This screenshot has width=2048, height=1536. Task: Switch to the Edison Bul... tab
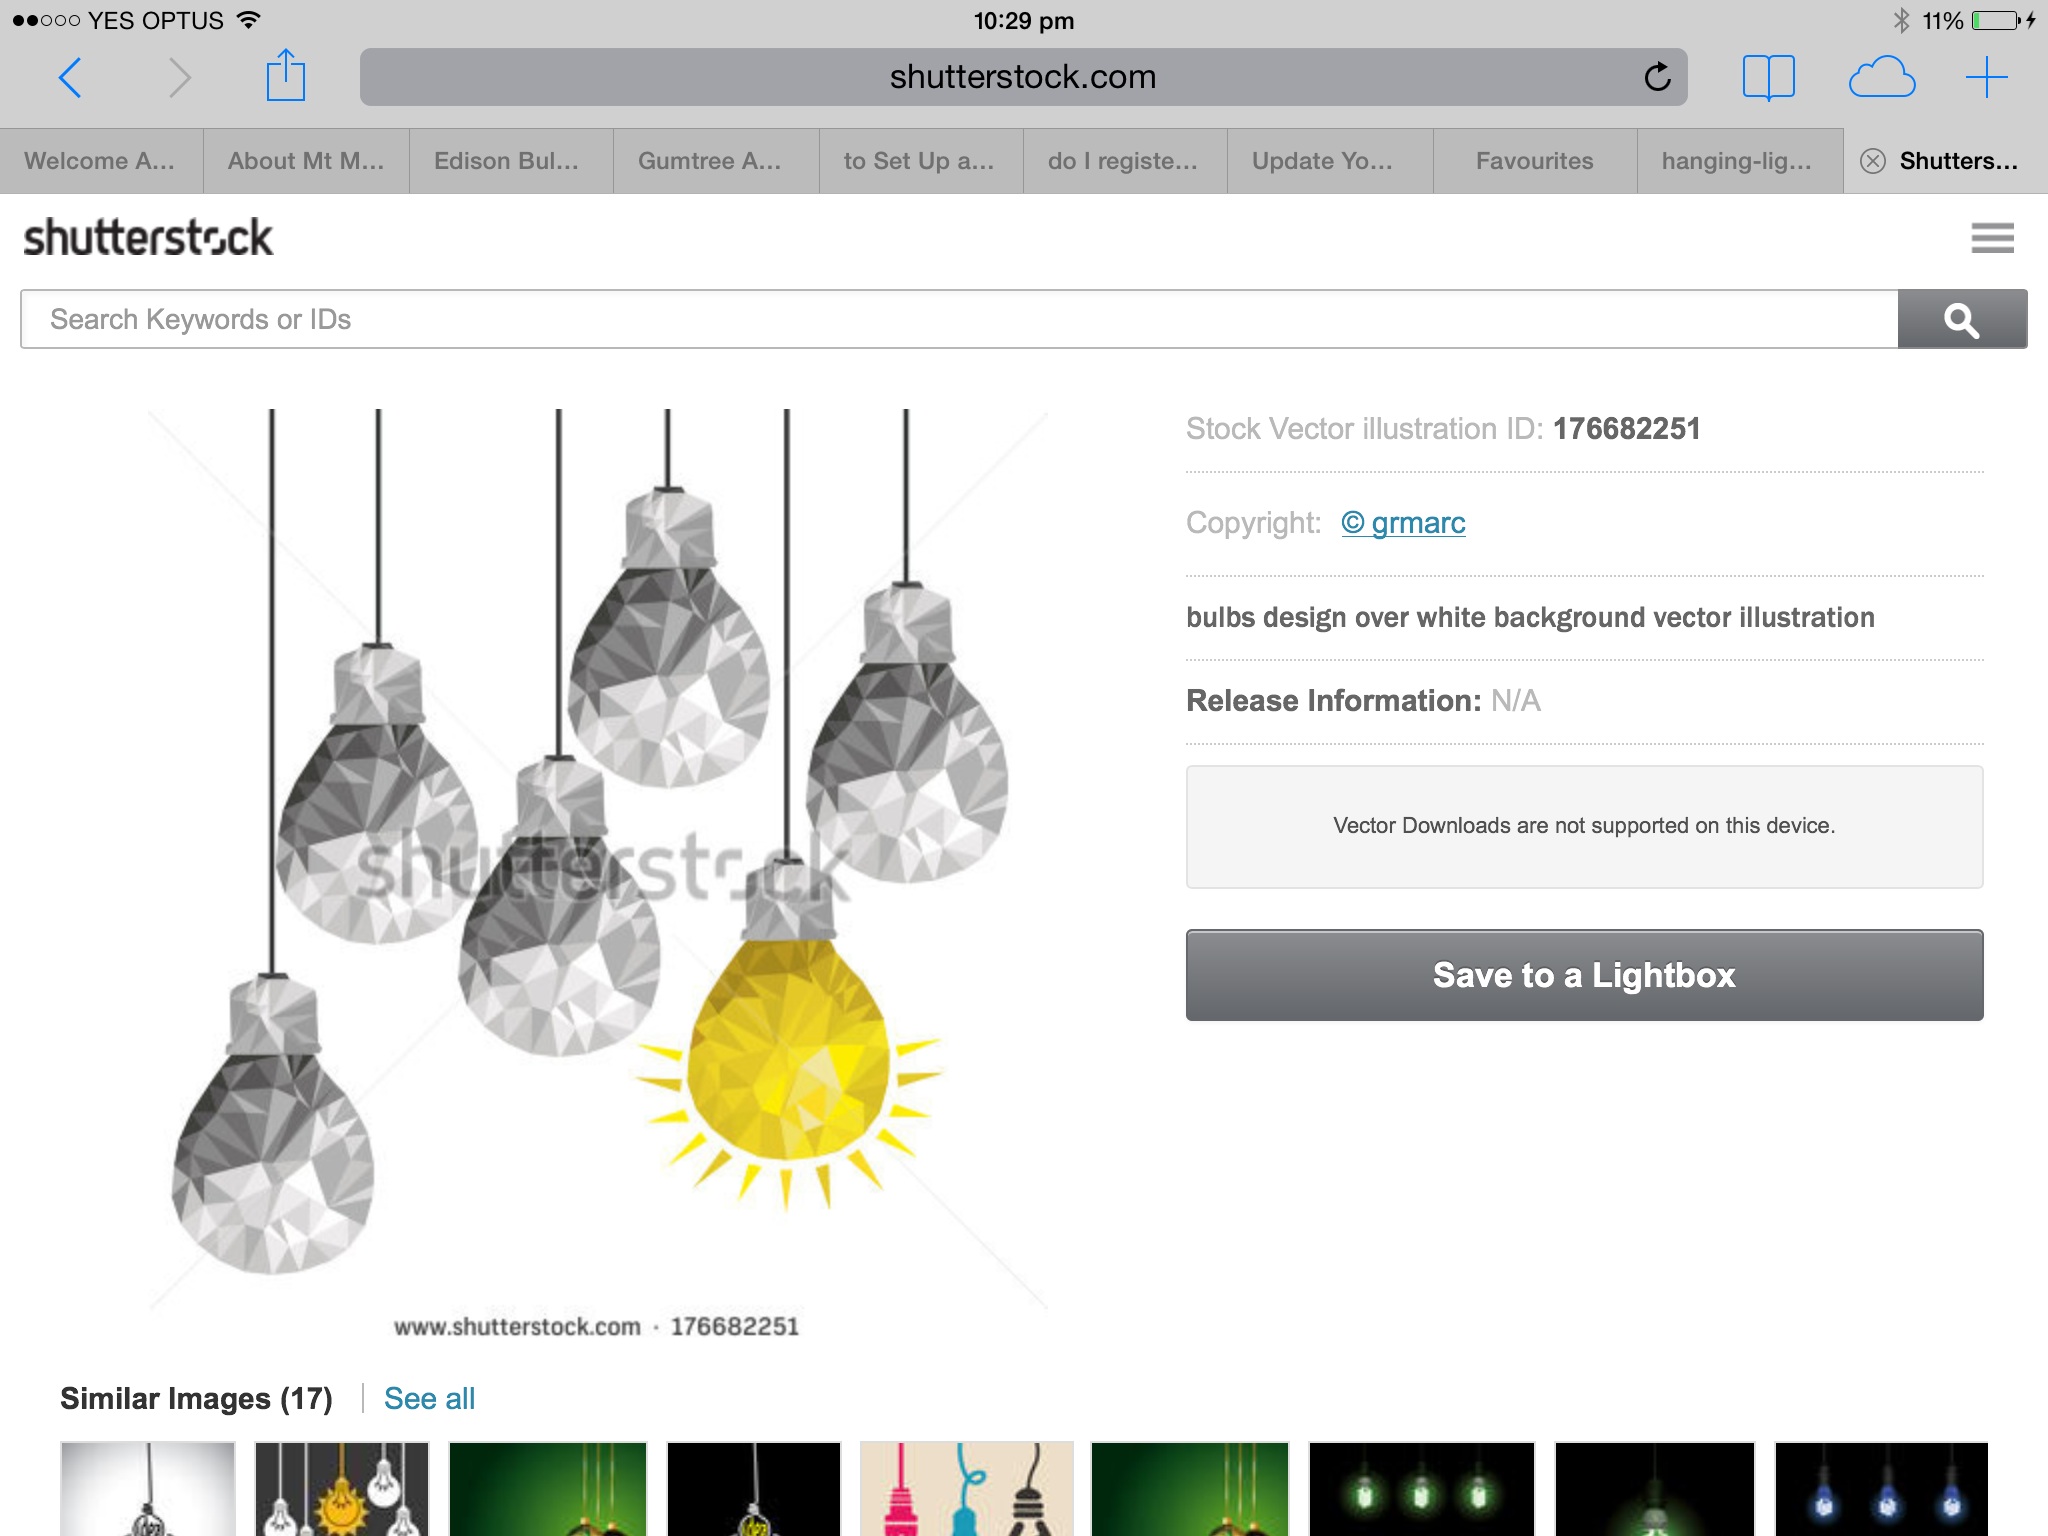tap(507, 161)
